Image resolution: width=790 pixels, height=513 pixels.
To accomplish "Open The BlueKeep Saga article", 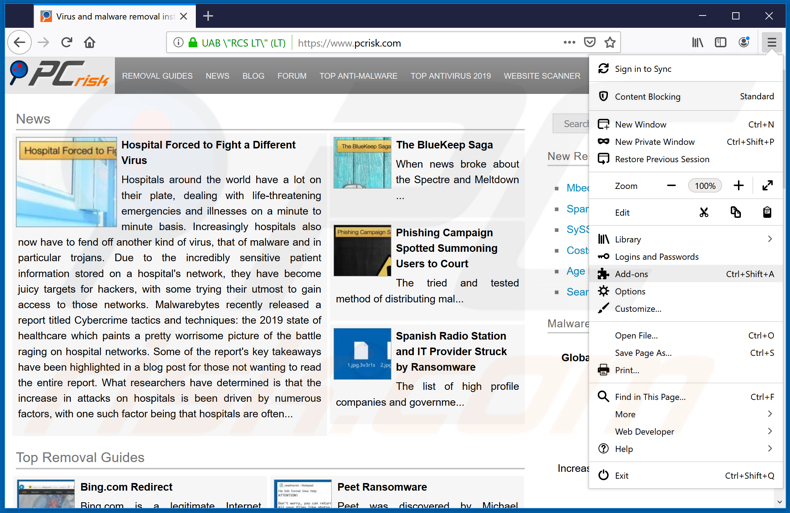I will [x=444, y=145].
